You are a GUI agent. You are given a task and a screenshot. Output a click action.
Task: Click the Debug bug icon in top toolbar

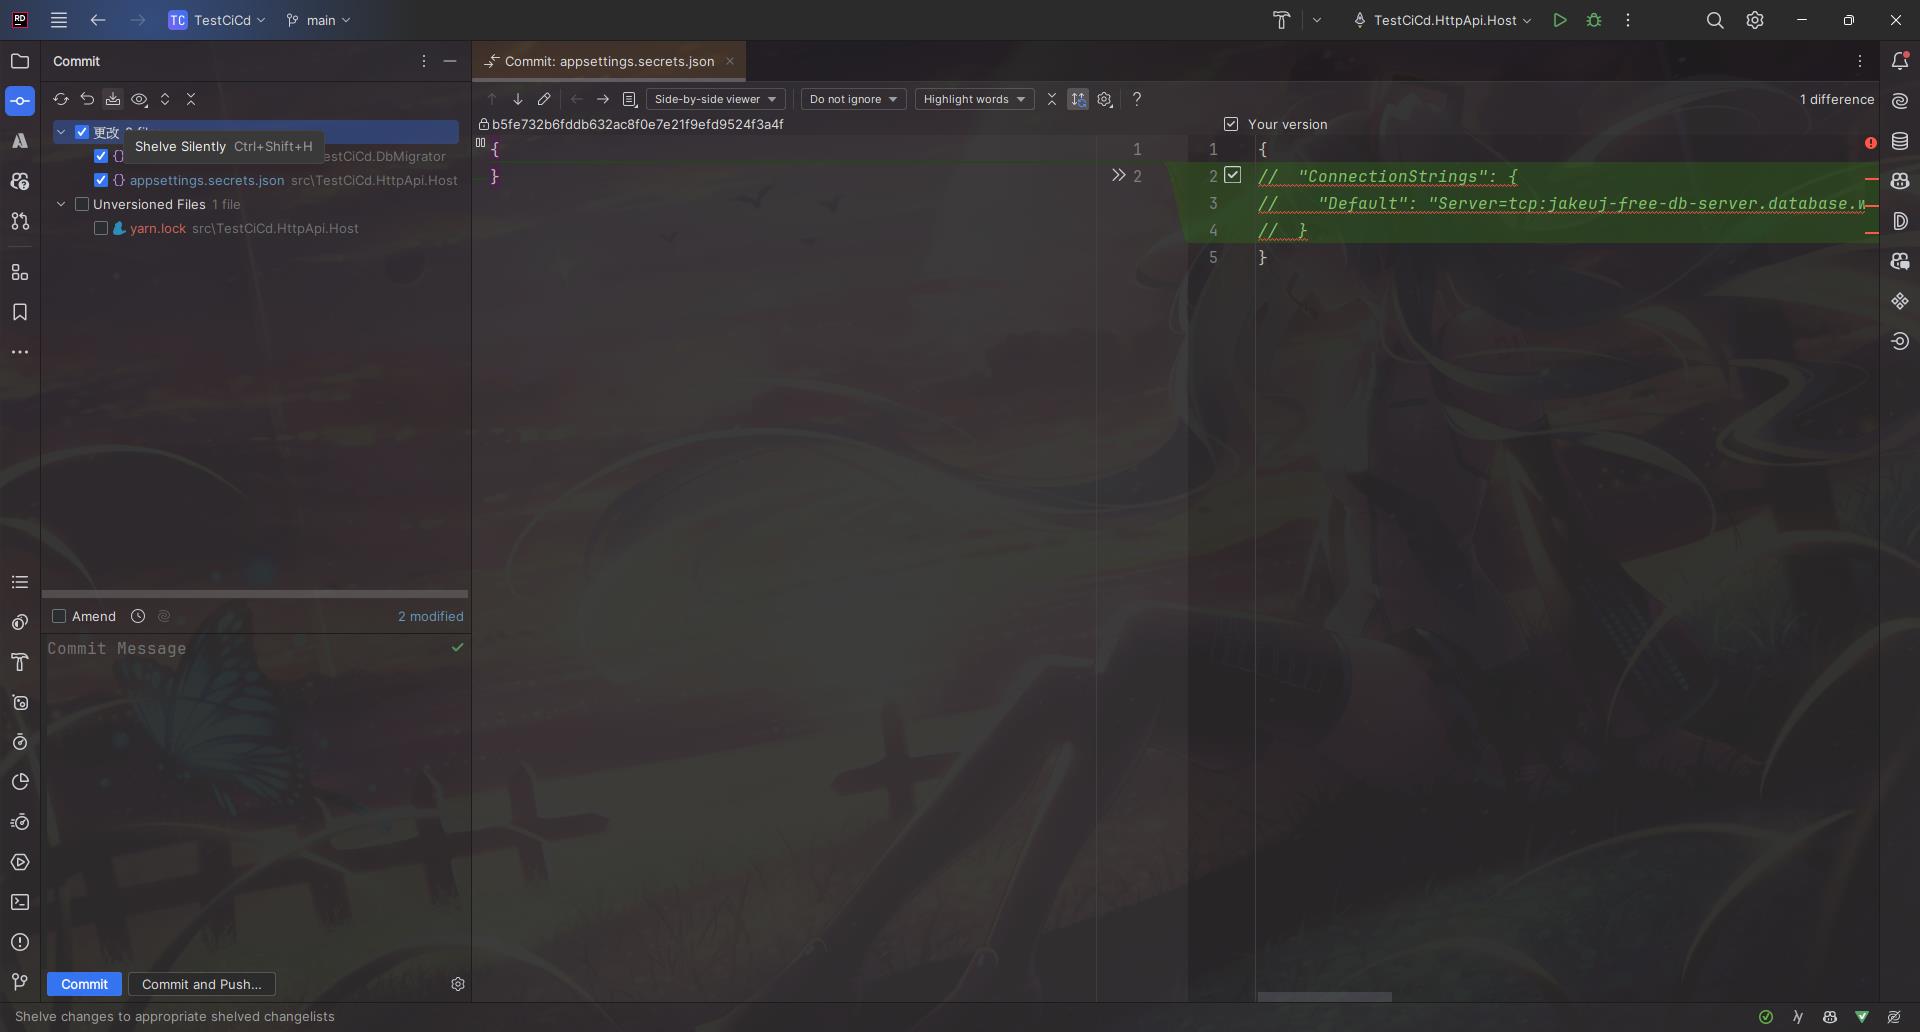coord(1594,20)
